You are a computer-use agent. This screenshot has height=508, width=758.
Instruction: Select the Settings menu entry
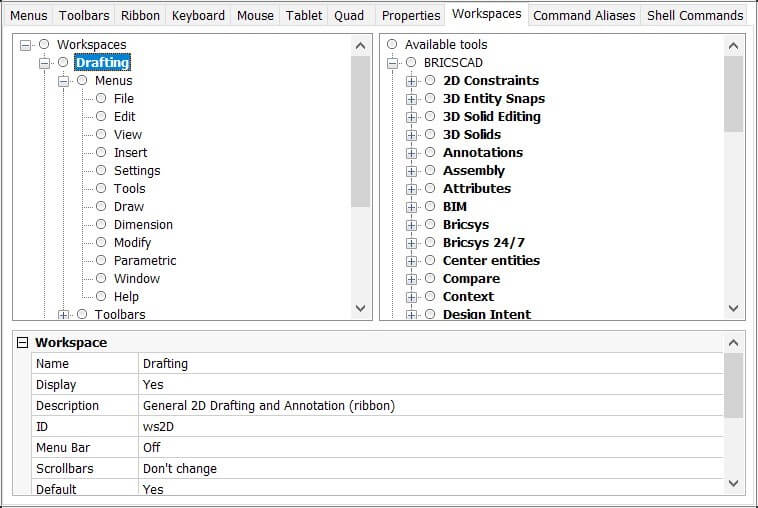click(x=137, y=171)
